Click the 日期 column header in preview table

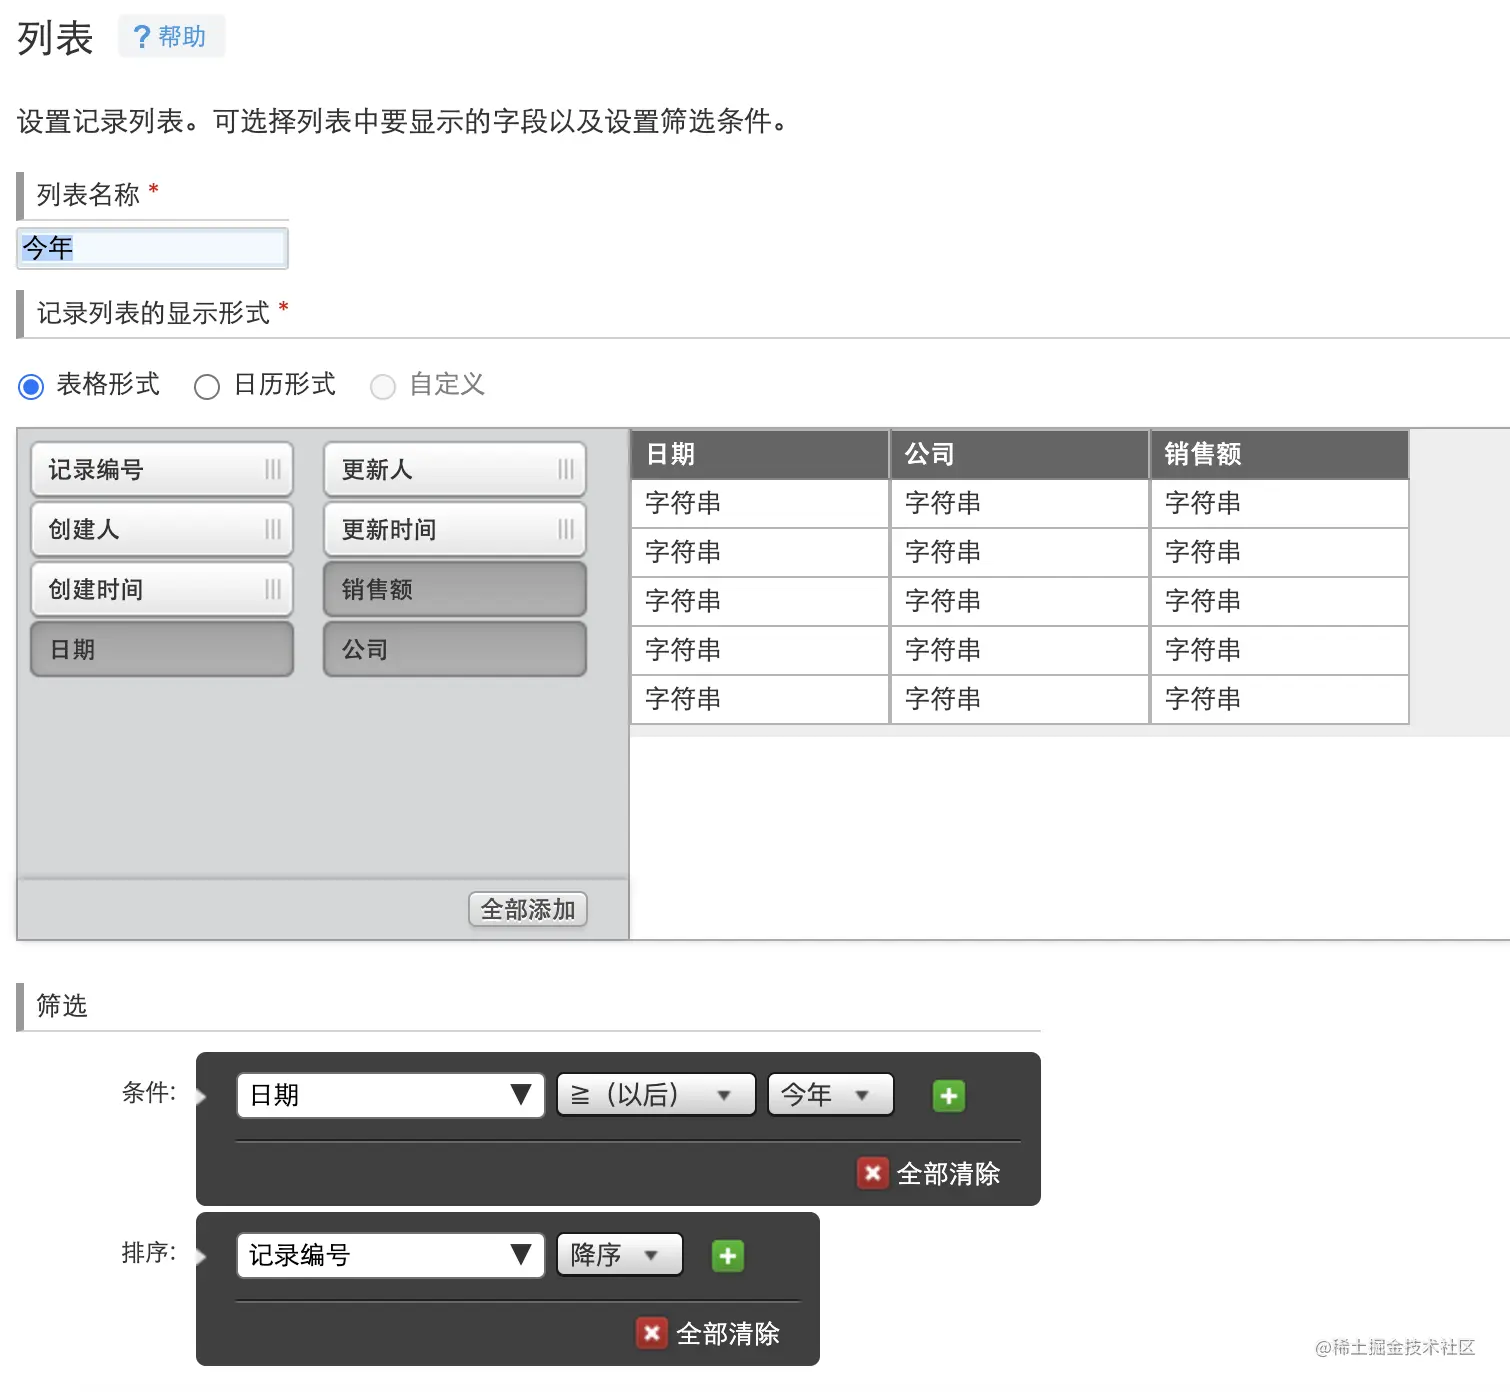[x=760, y=455]
